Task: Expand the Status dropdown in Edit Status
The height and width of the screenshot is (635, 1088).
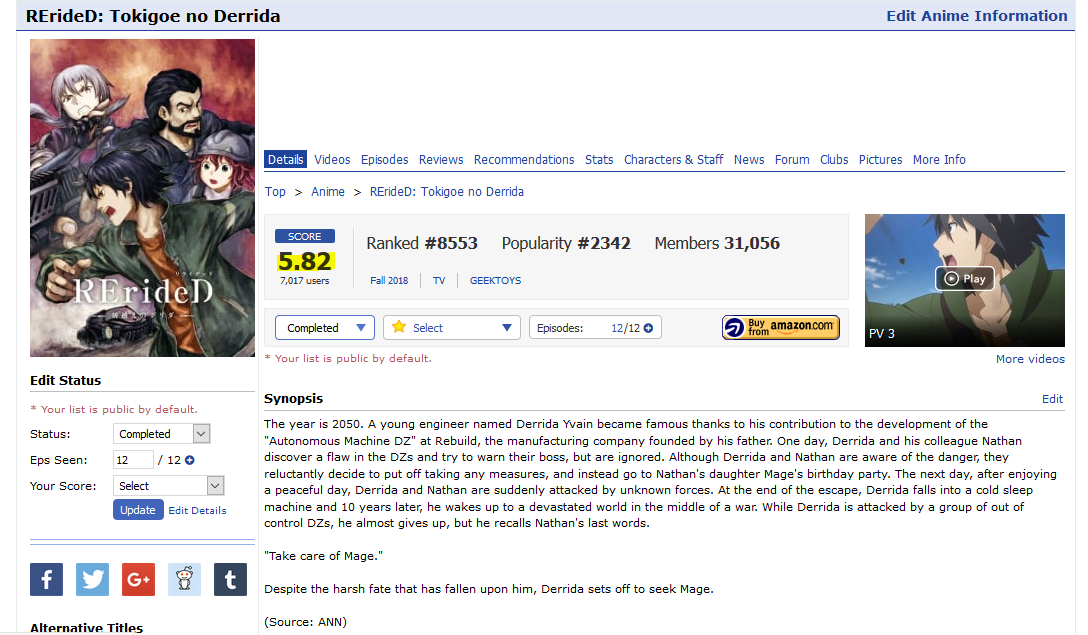Action: point(162,434)
